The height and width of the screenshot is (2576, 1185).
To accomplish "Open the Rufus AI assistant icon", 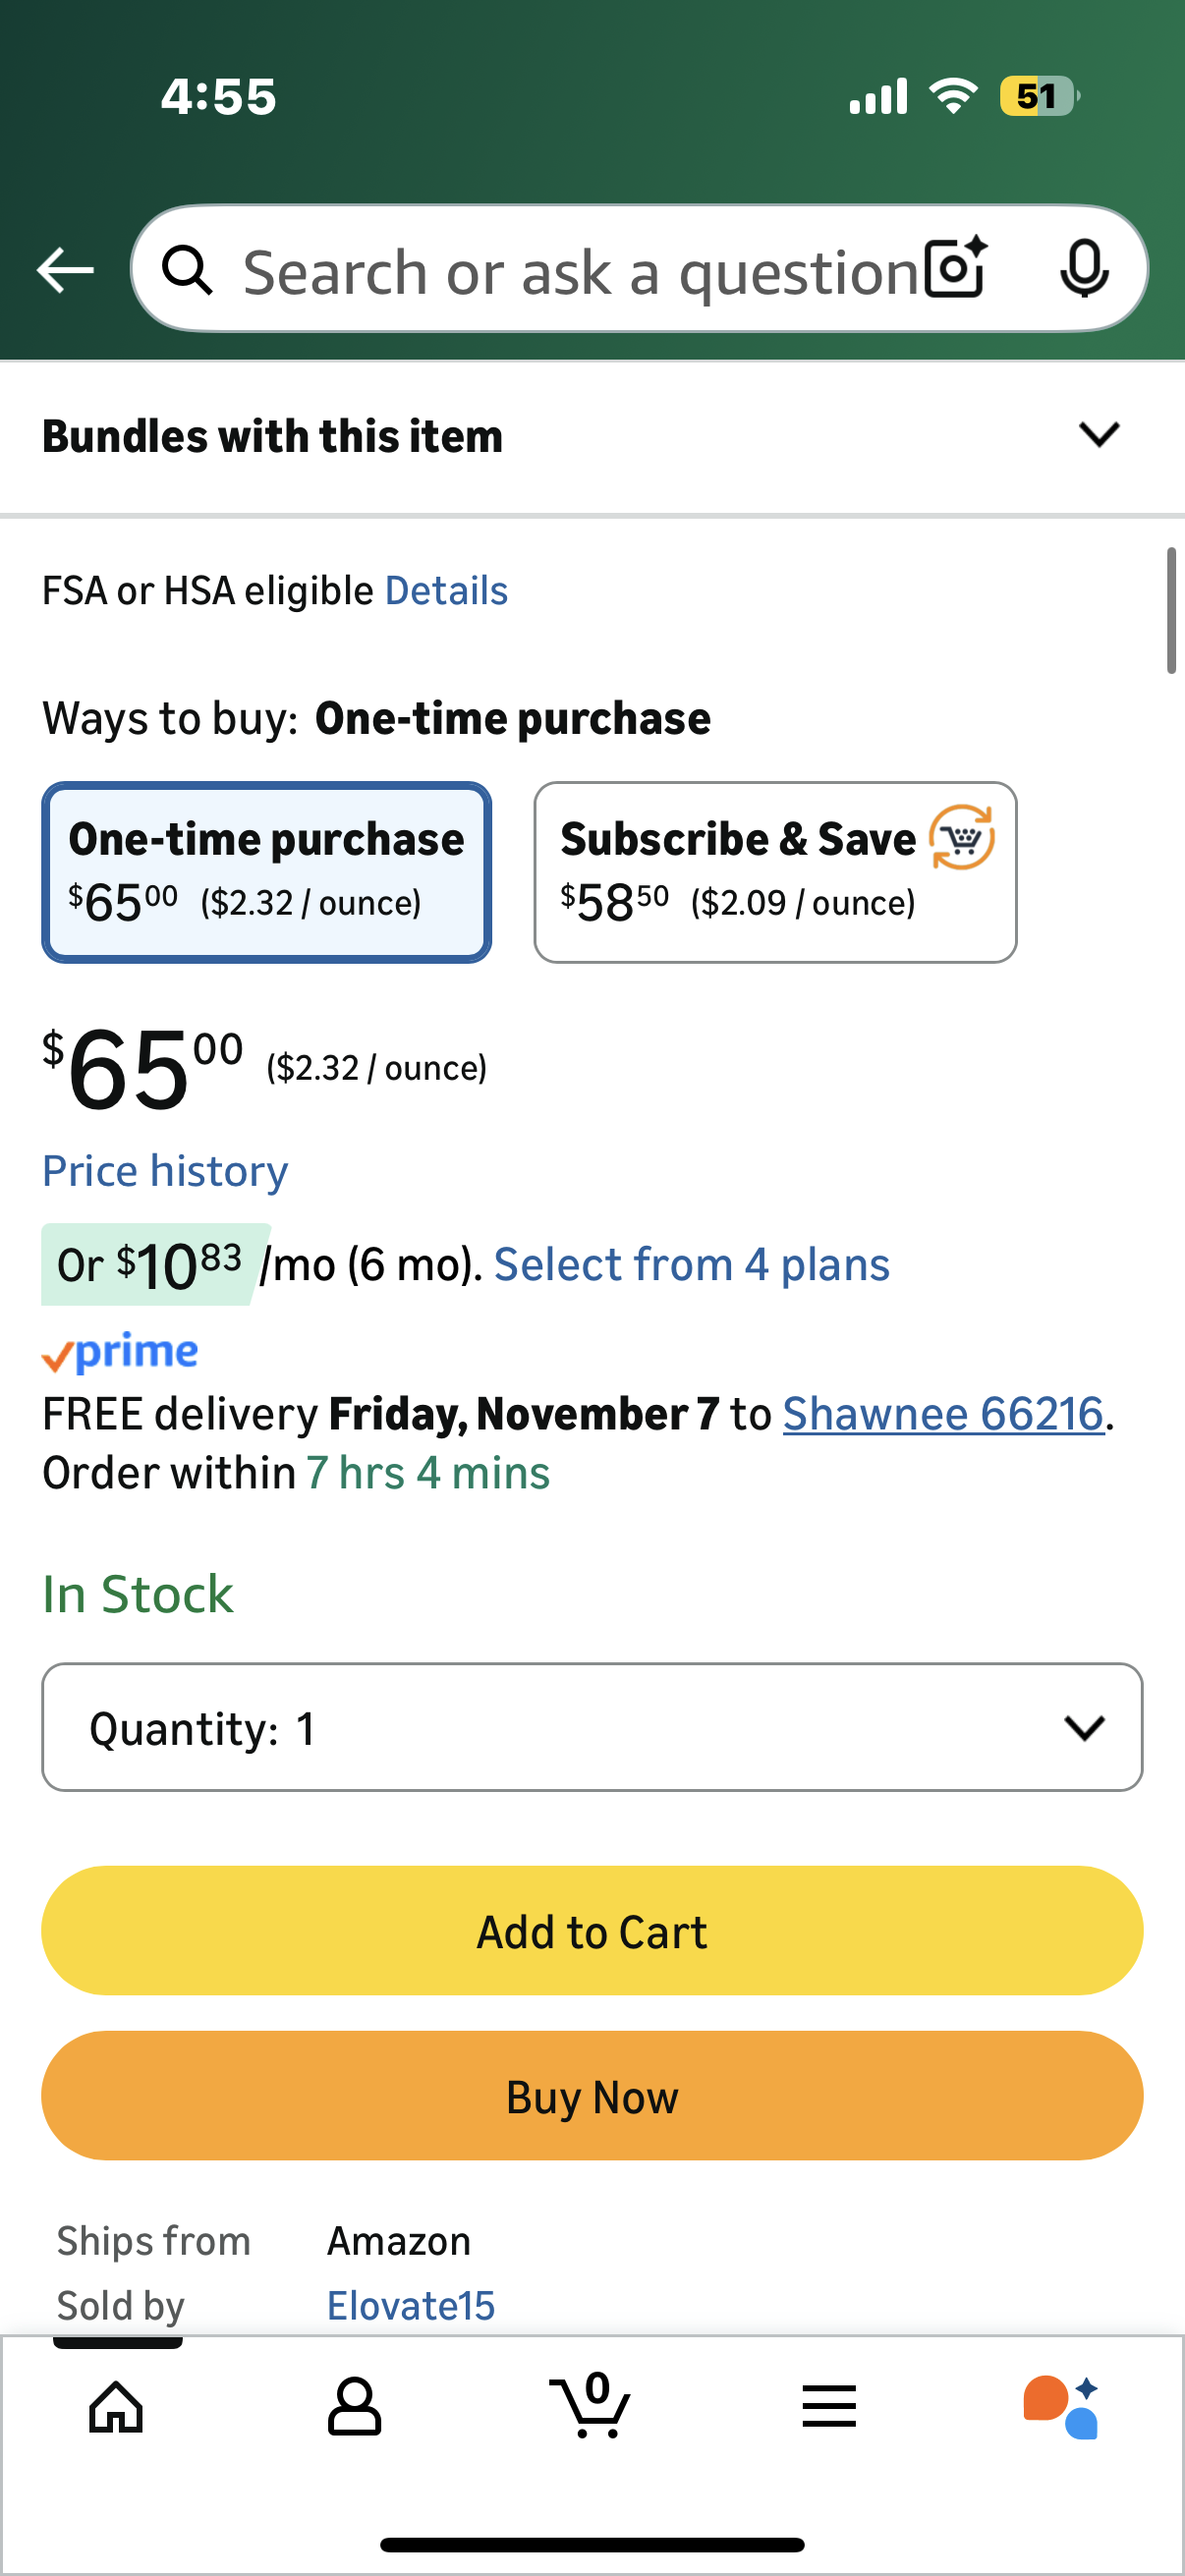I will coord(1062,2406).
